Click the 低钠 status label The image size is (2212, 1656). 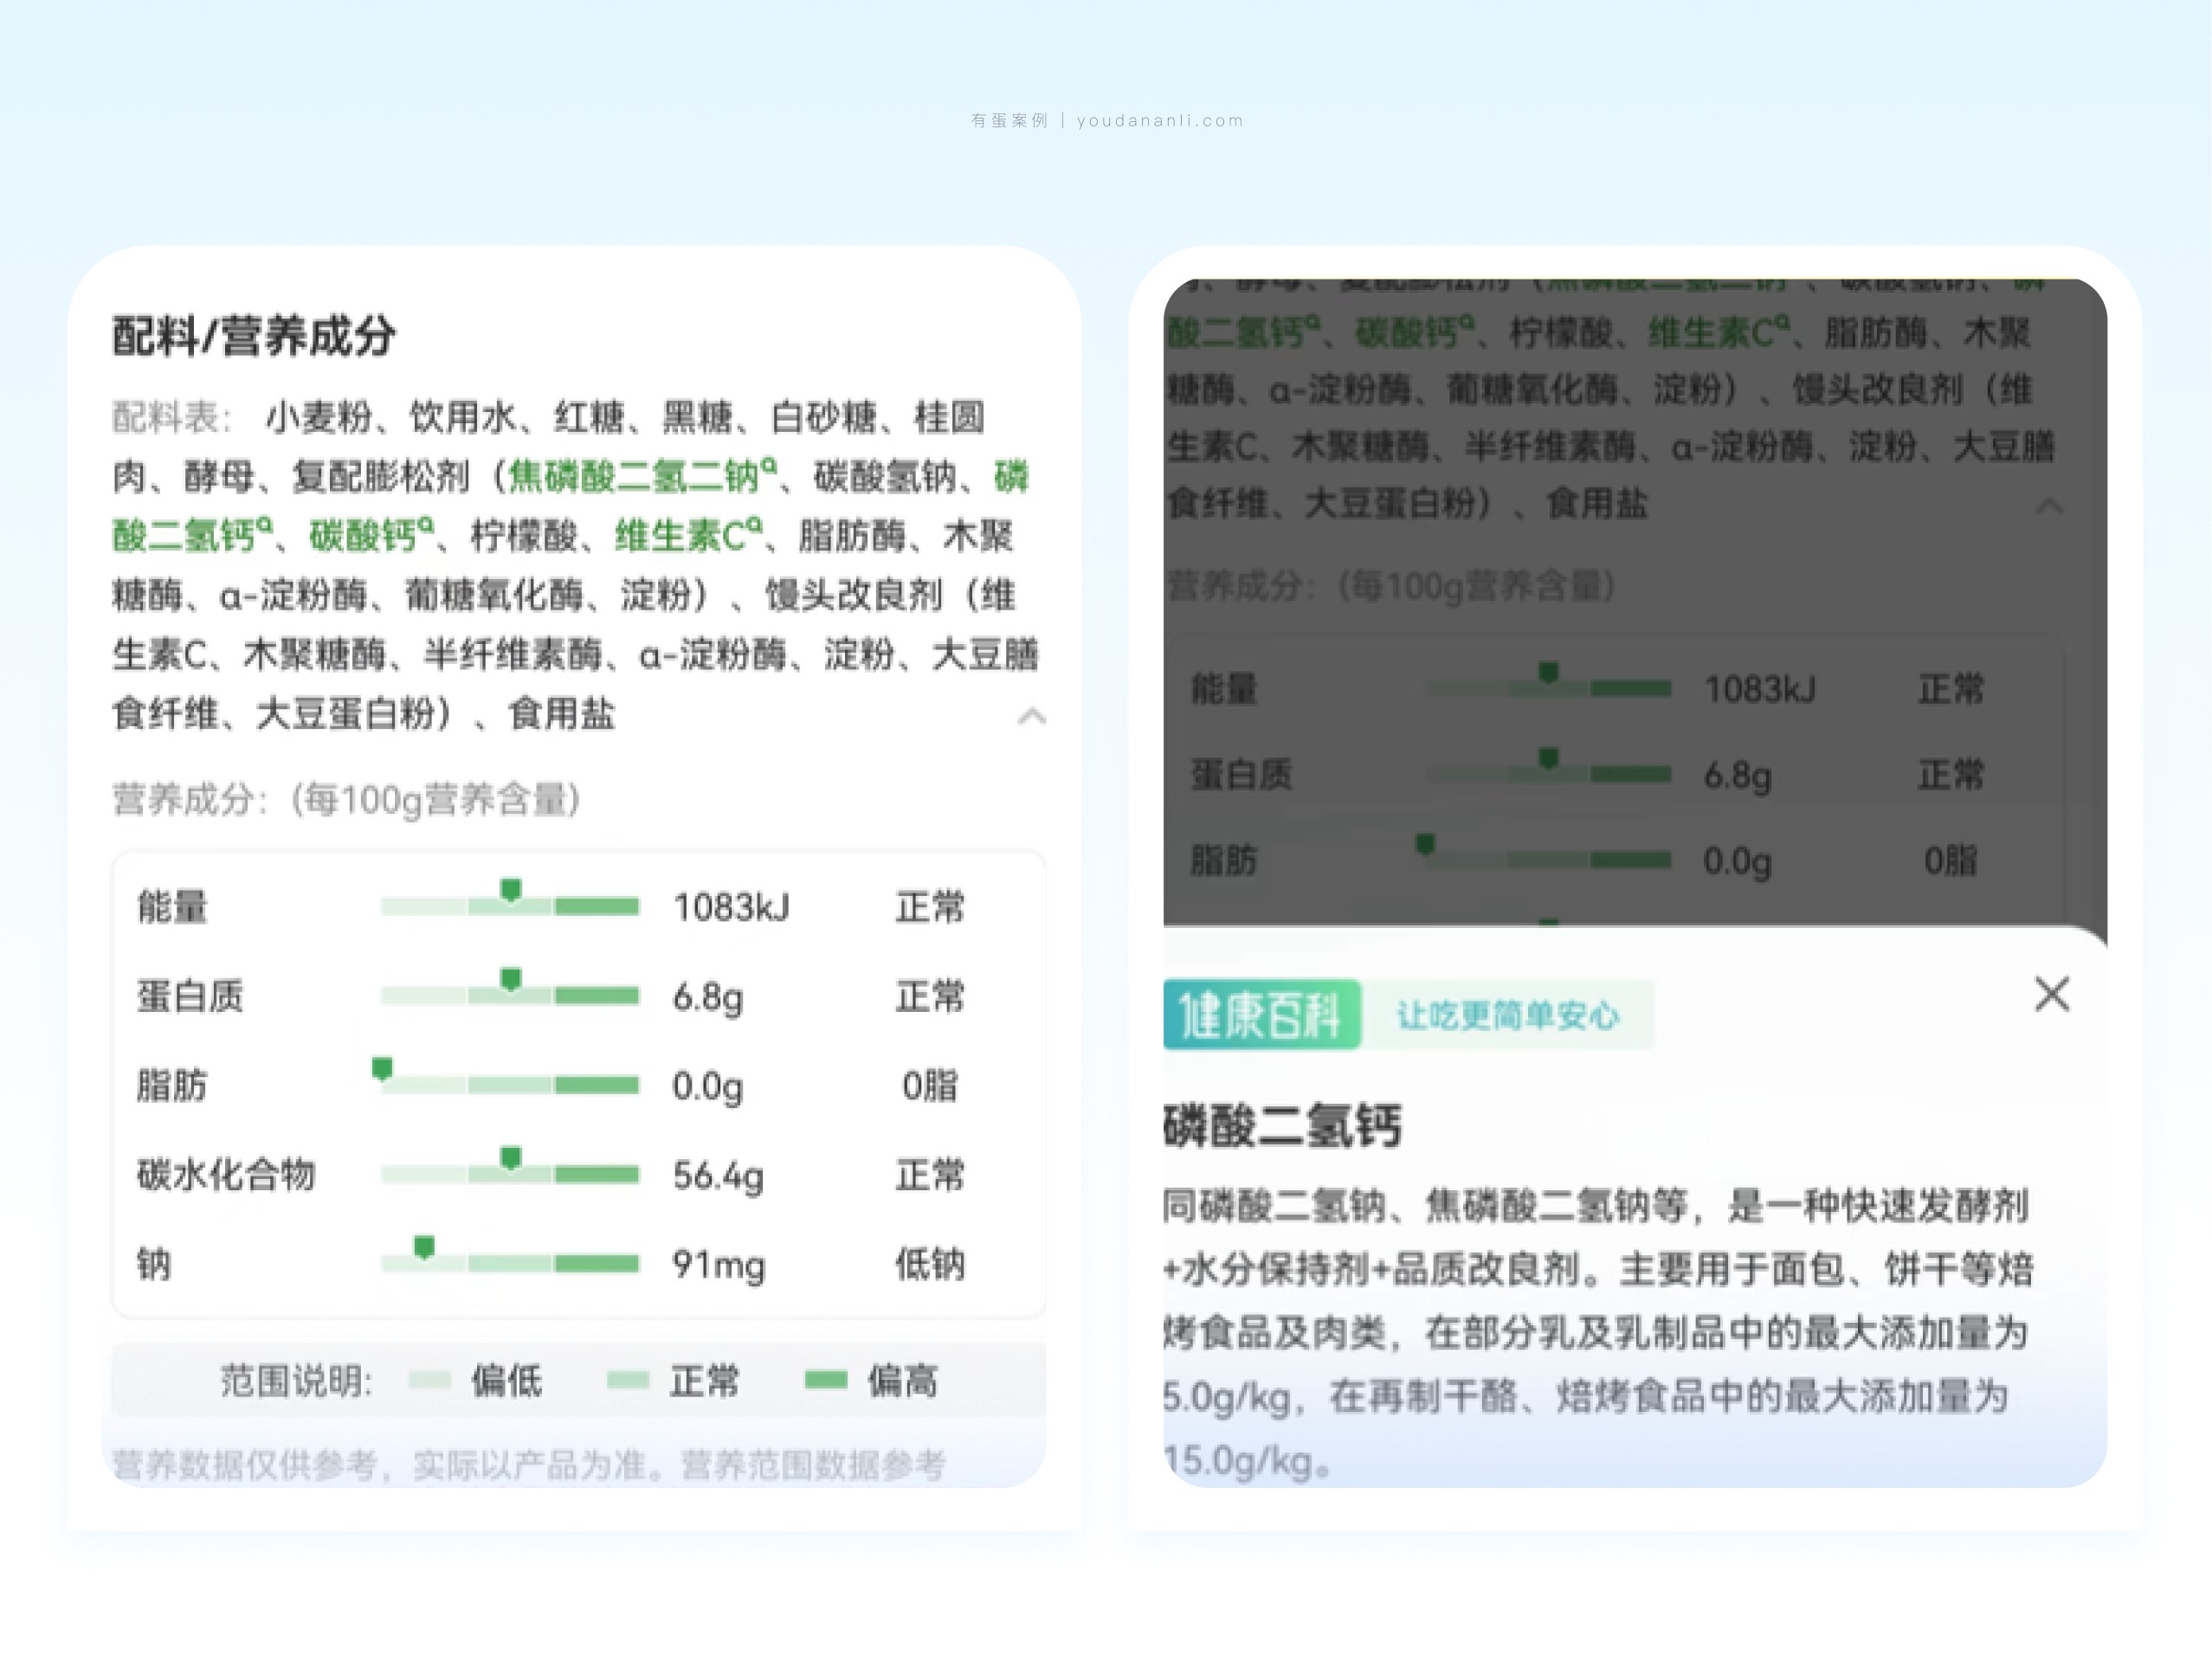click(929, 1264)
